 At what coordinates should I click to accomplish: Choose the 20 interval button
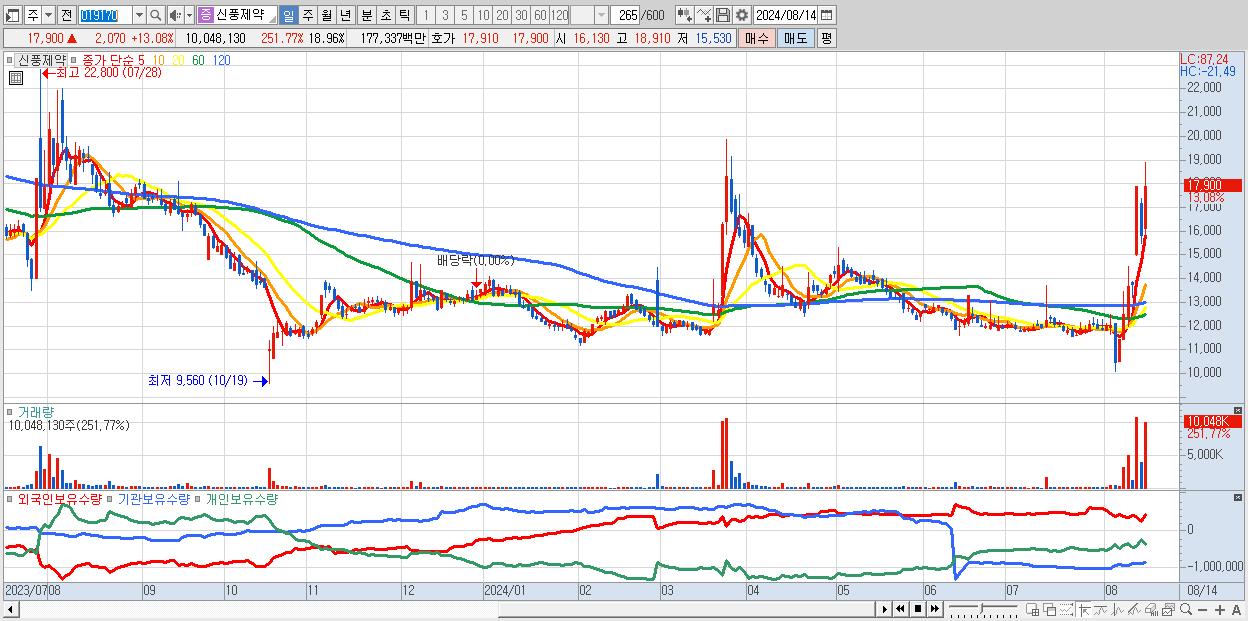tap(502, 15)
